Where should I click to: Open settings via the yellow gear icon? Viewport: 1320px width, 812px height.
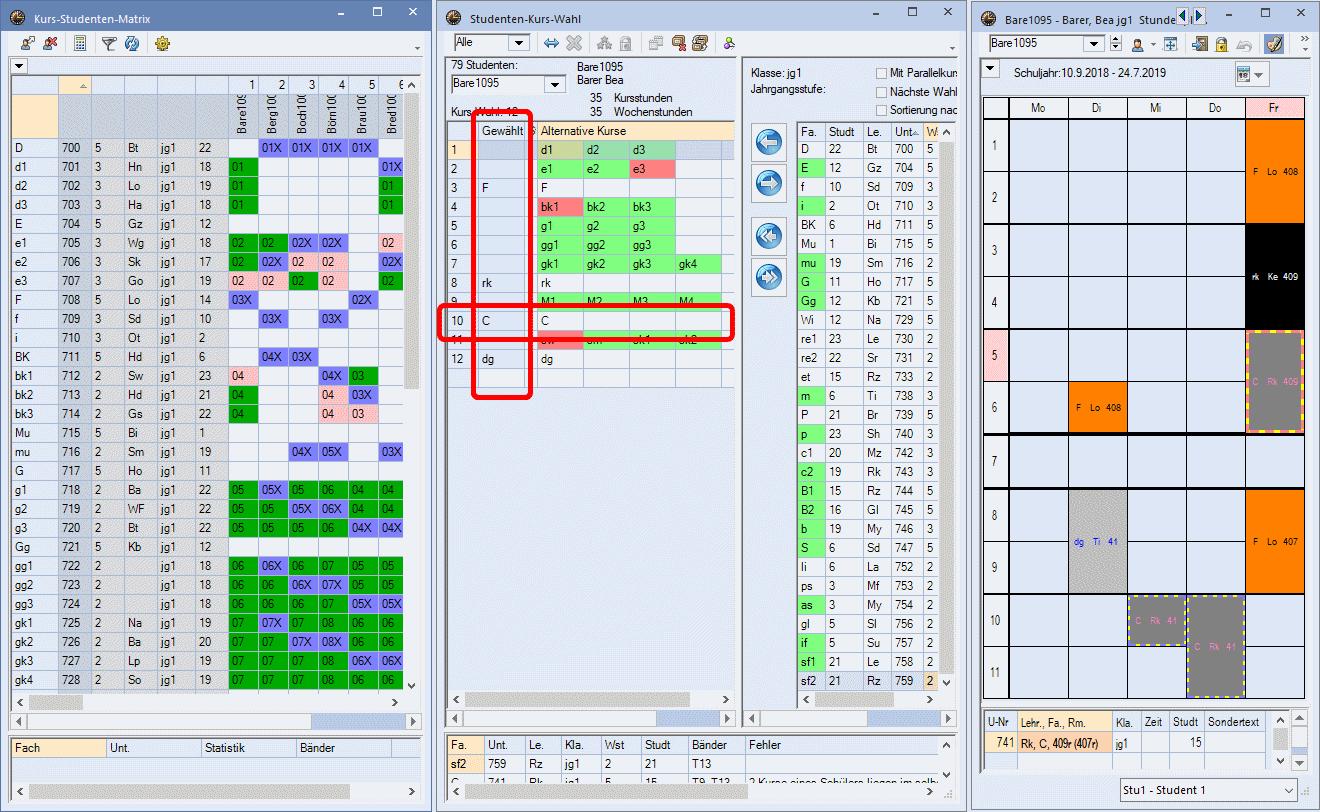(x=163, y=44)
